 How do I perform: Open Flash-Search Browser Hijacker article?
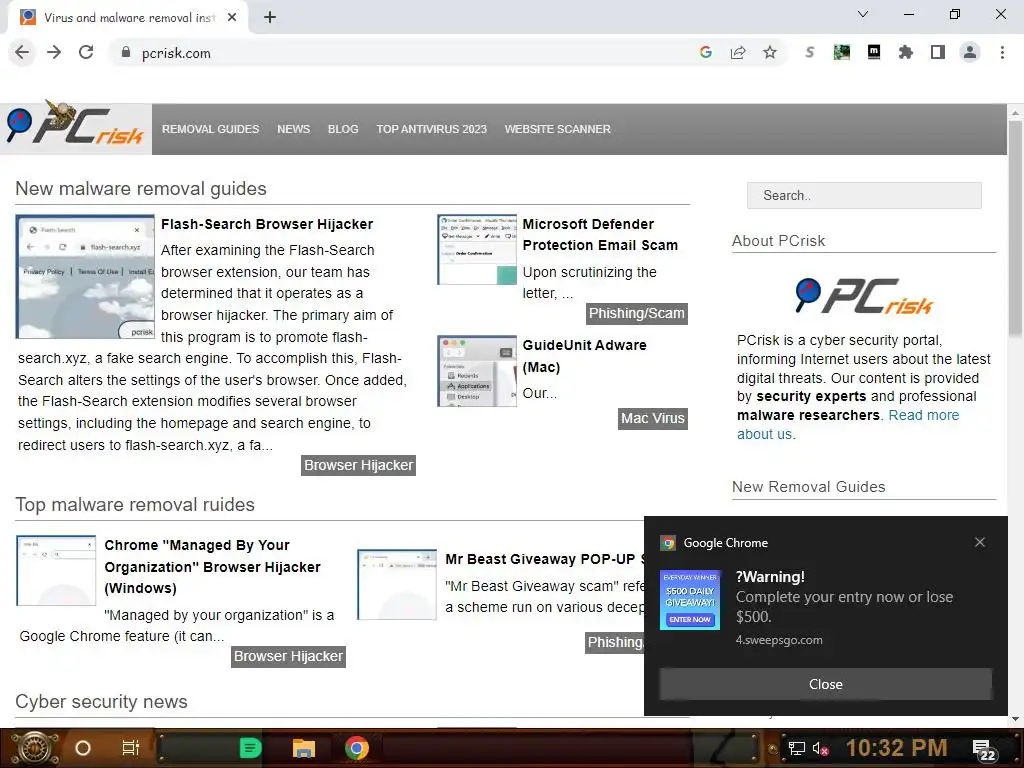click(x=267, y=224)
